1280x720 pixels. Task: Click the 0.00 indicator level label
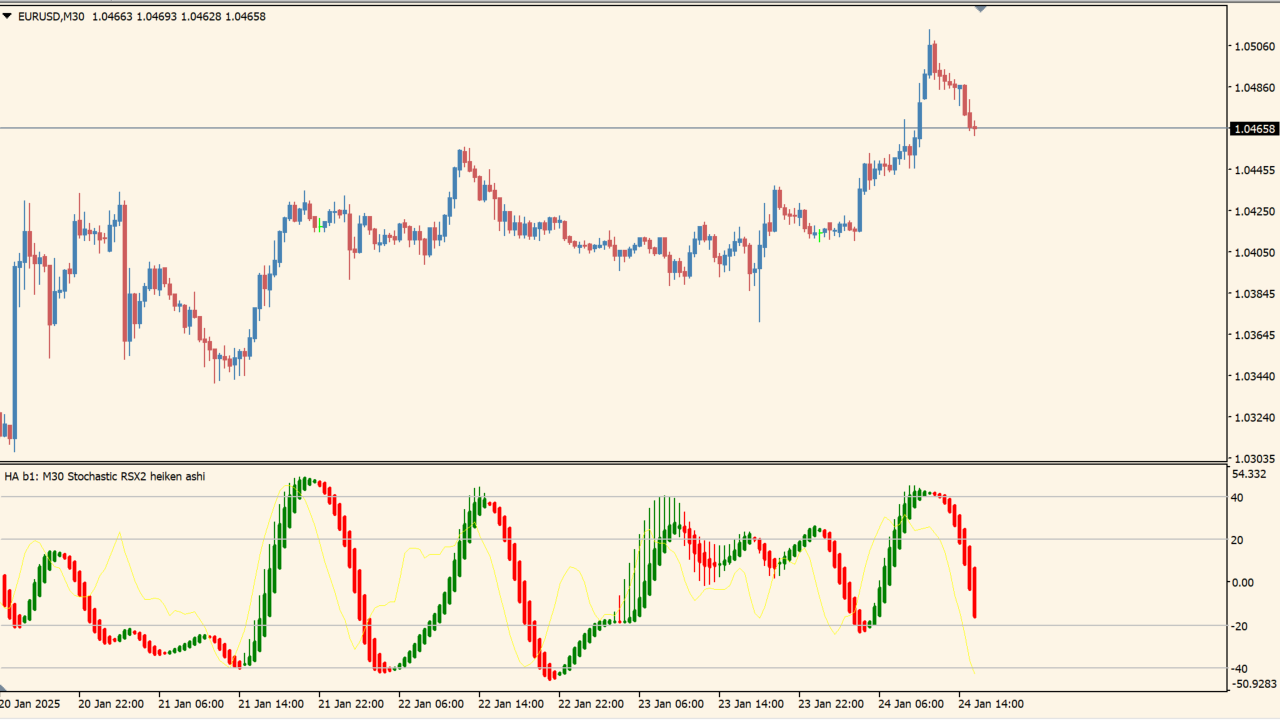(1242, 583)
